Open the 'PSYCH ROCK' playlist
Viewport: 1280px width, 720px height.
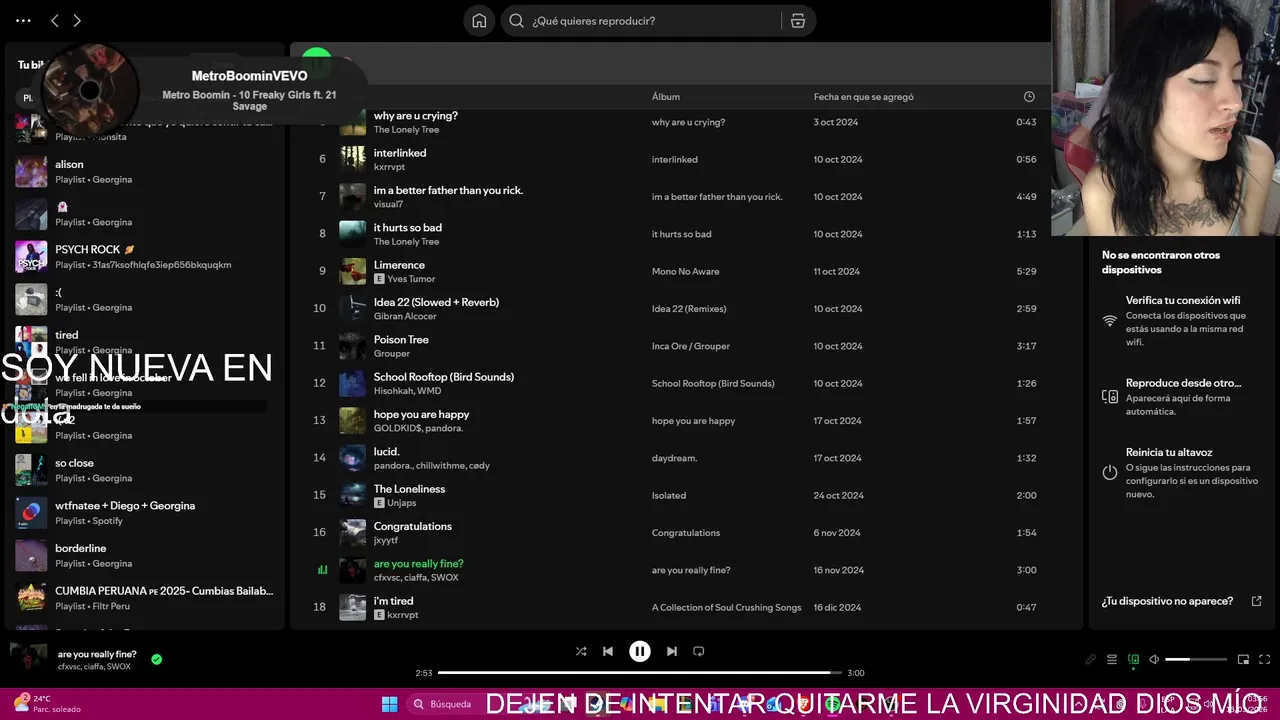point(145,256)
